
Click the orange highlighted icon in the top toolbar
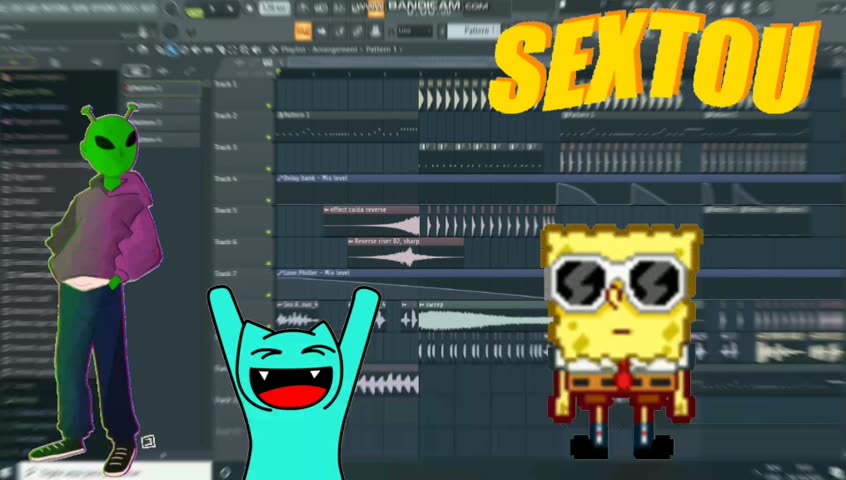tap(301, 31)
